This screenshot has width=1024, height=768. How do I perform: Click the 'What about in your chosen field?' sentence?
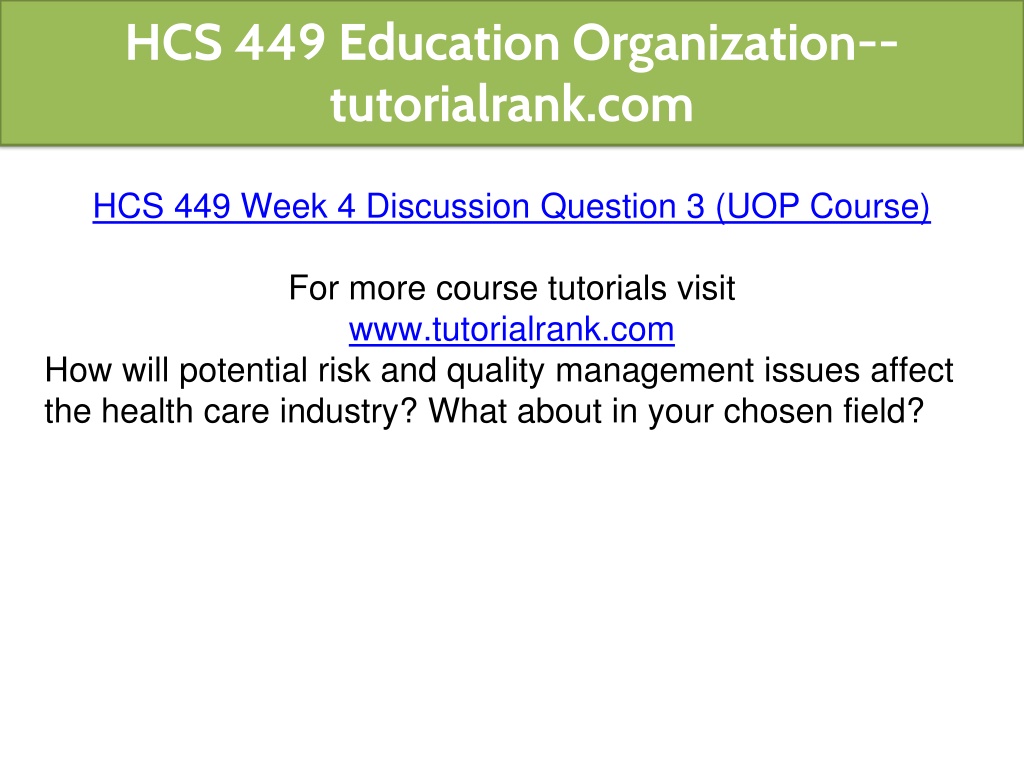[x=676, y=411]
